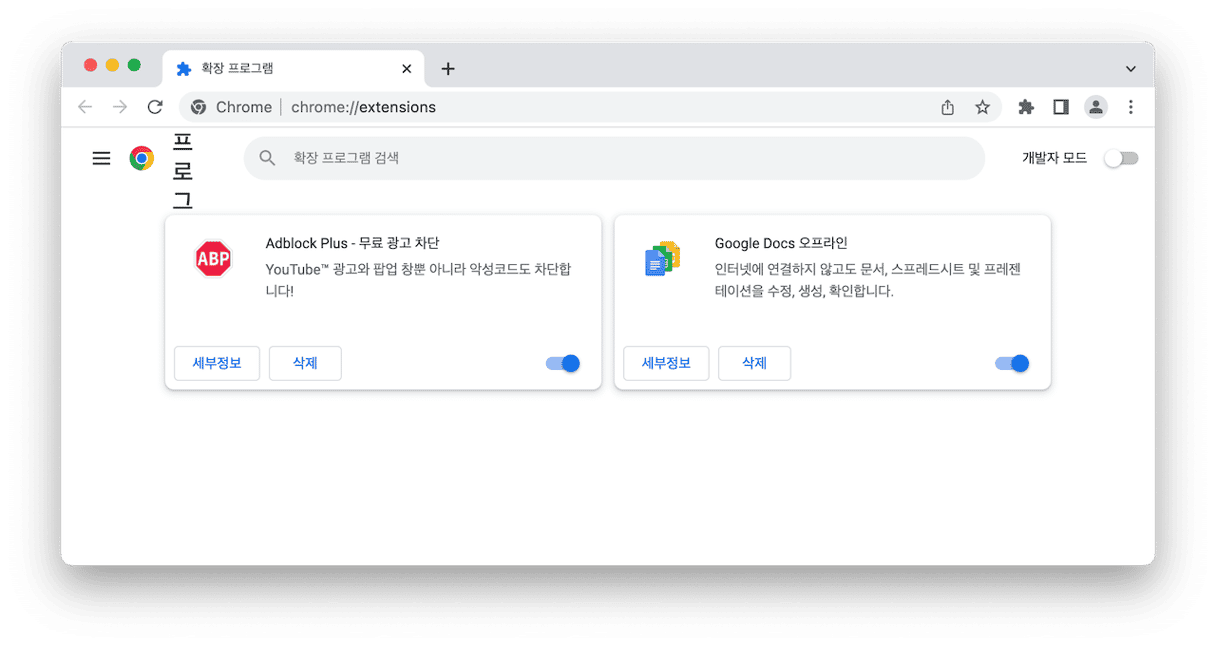Click 삭제 for Google Docs 오프라인
1216x646 pixels.
[754, 363]
